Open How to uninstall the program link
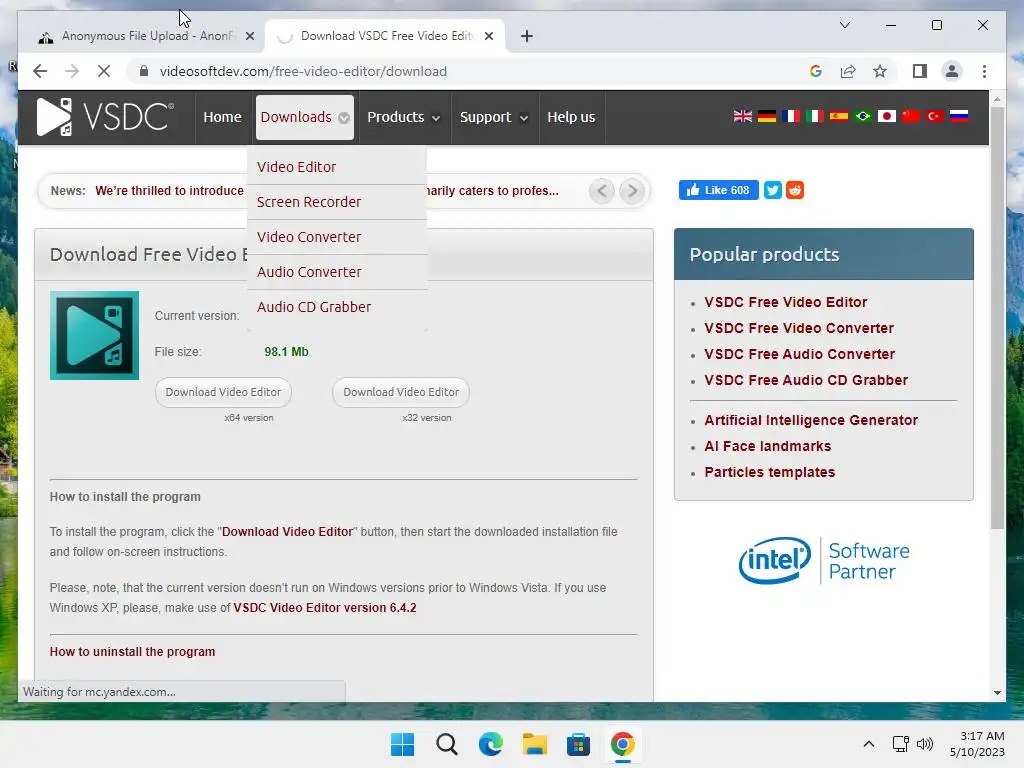 tap(132, 652)
